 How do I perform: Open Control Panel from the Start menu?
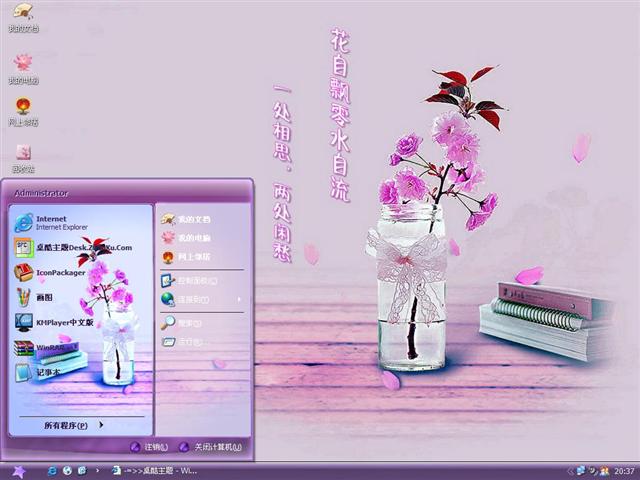pyautogui.click(x=190, y=281)
